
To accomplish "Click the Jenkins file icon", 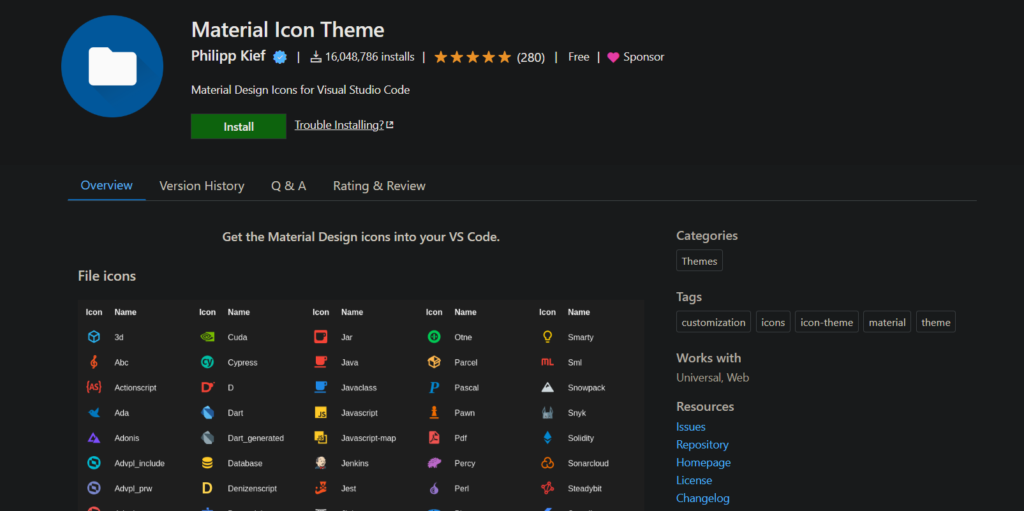I will click(321, 463).
